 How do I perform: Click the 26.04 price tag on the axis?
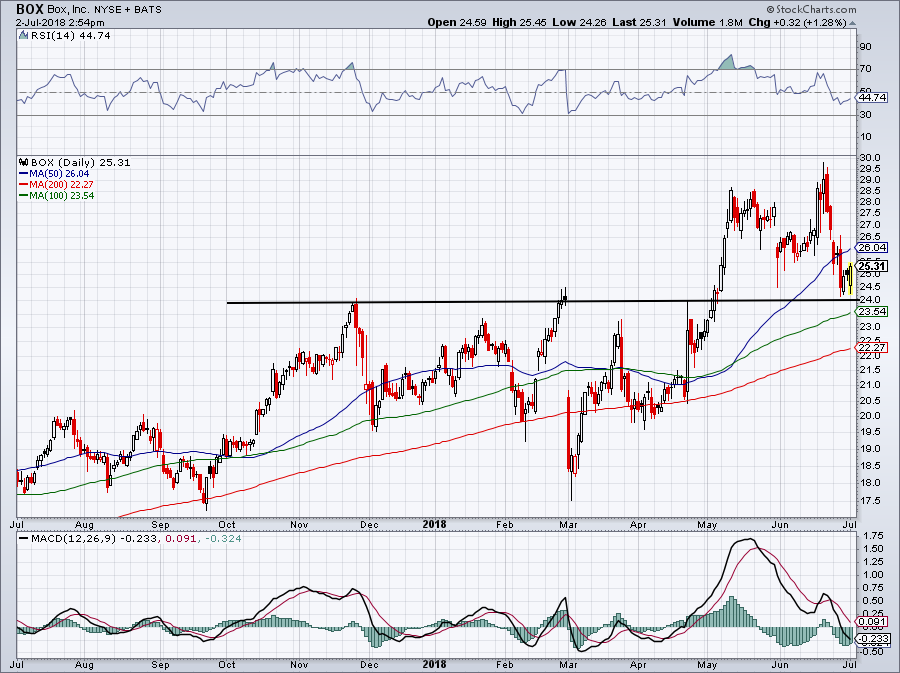873,248
